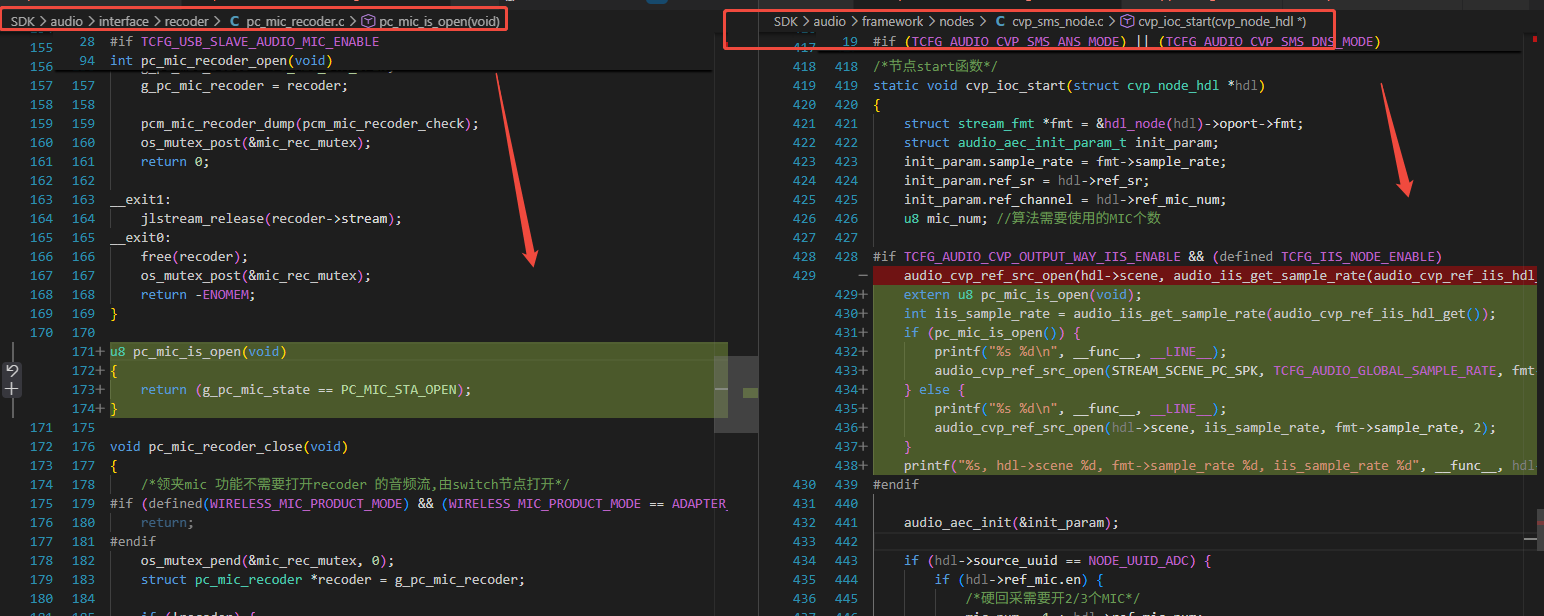Click the line 'if (hdl->source_uuid == NODE_UUID_ADC) {'
Screen dimensions: 1544x616
coord(1058,560)
